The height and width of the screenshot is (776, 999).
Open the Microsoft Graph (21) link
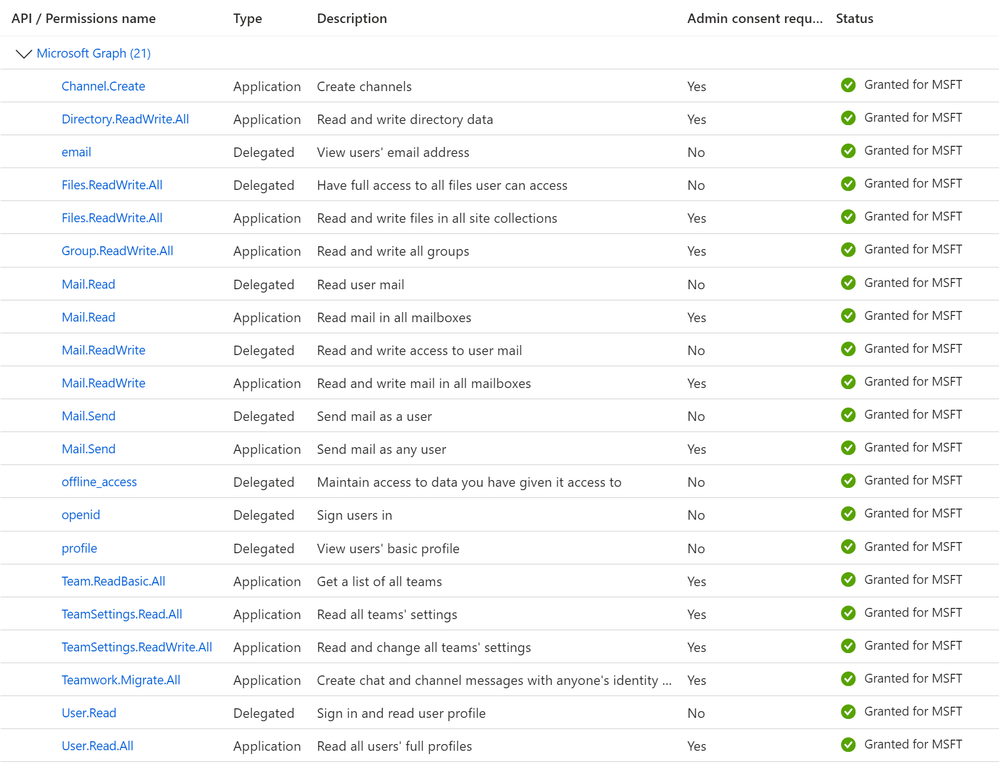coord(93,54)
